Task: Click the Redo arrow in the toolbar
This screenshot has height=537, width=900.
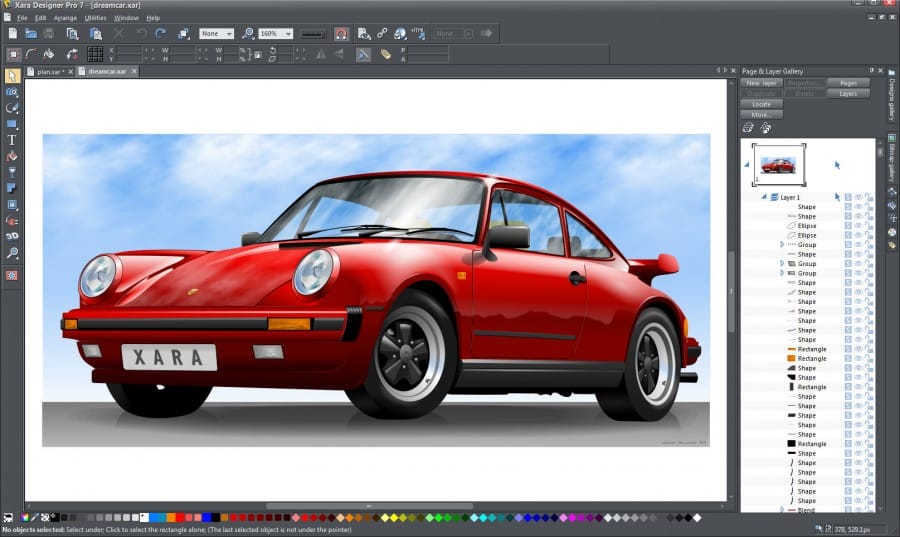Action: tap(160, 33)
